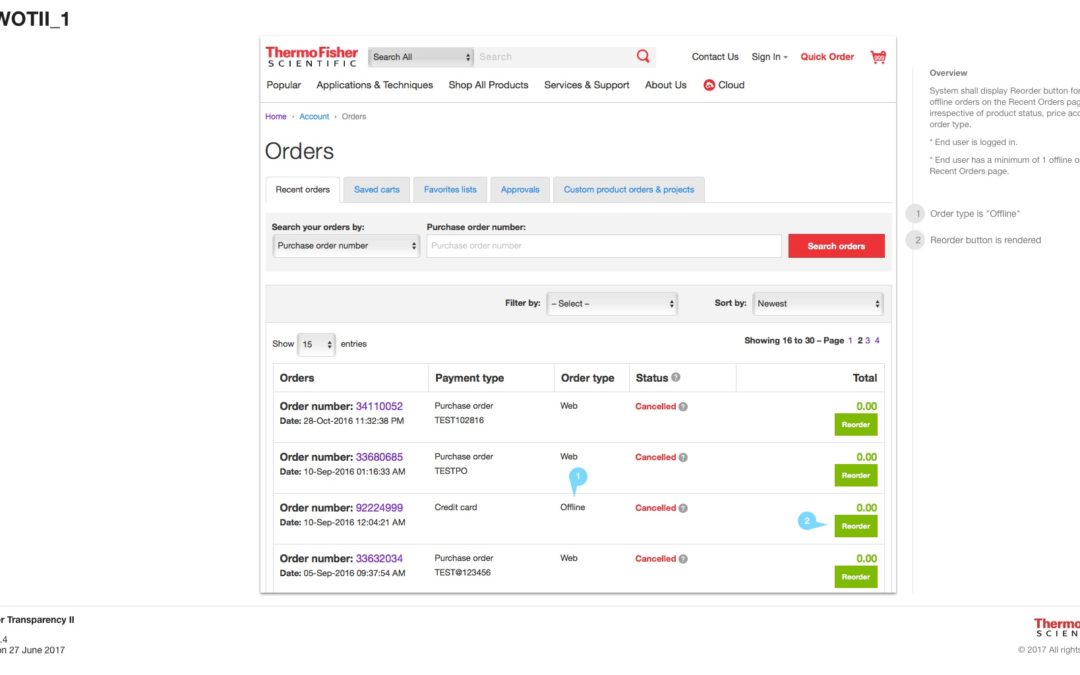Open the Shop All Products menu
The image size is (1080, 675).
pos(488,85)
